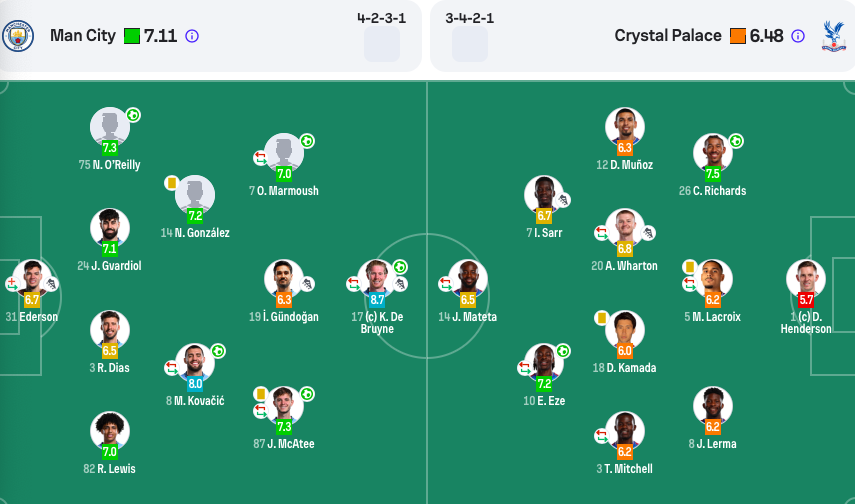The height and width of the screenshot is (504, 855).
Task: Click yellow card icon next to N. González
Action: click(x=171, y=183)
